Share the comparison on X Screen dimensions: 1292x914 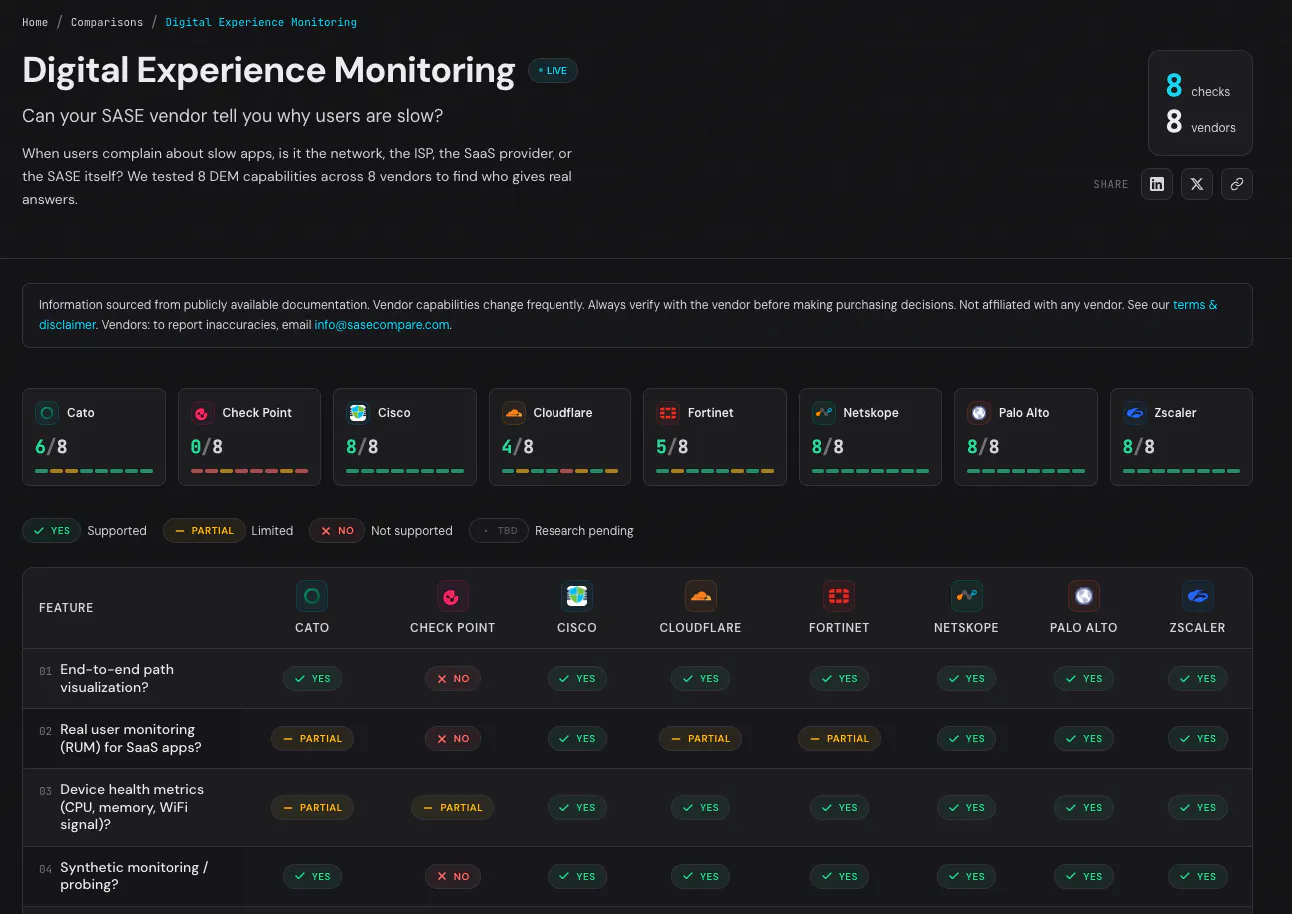1197,184
